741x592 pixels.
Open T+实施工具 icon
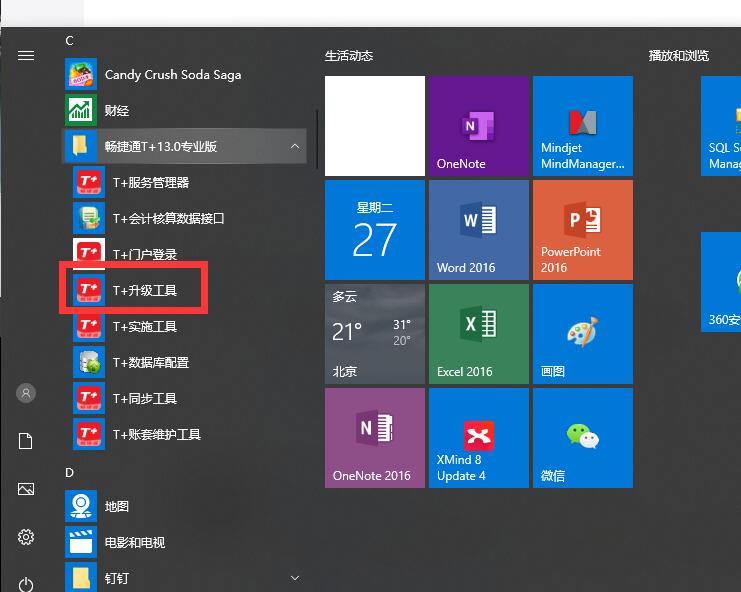point(89,326)
